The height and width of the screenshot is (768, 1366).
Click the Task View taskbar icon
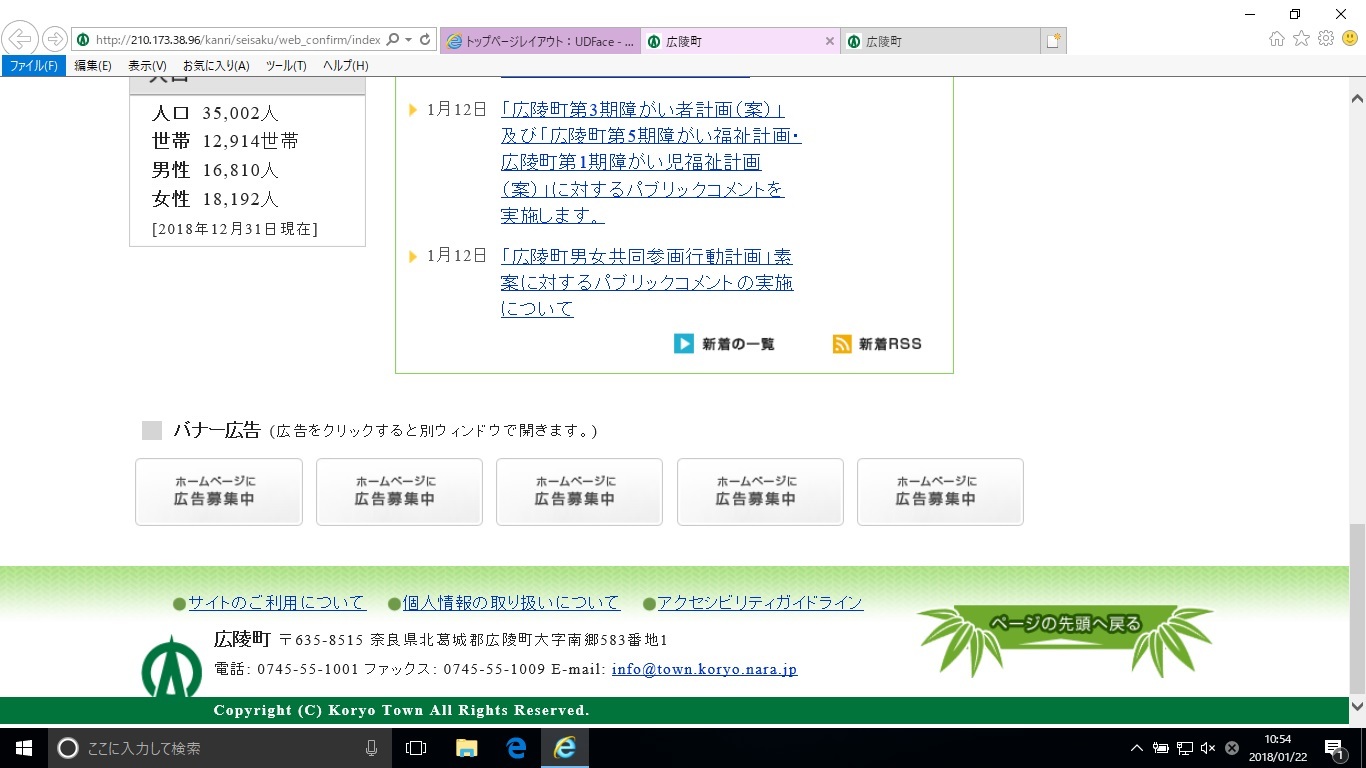(416, 748)
